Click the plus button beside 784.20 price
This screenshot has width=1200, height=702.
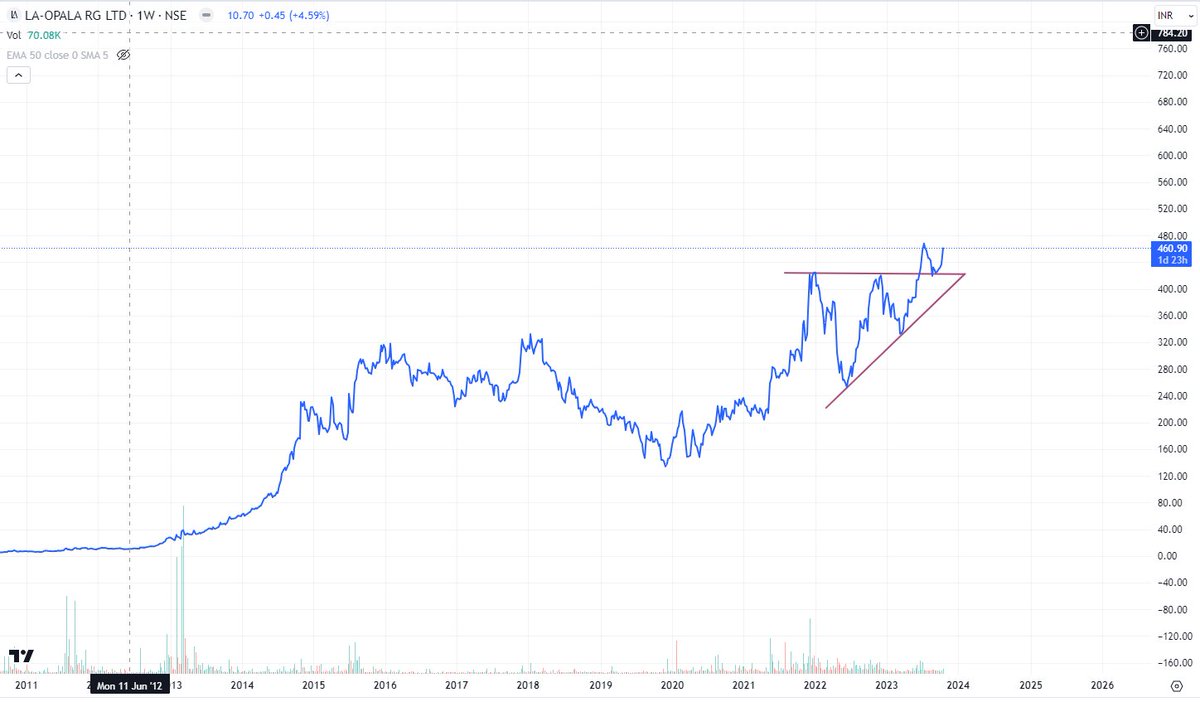click(x=1142, y=33)
